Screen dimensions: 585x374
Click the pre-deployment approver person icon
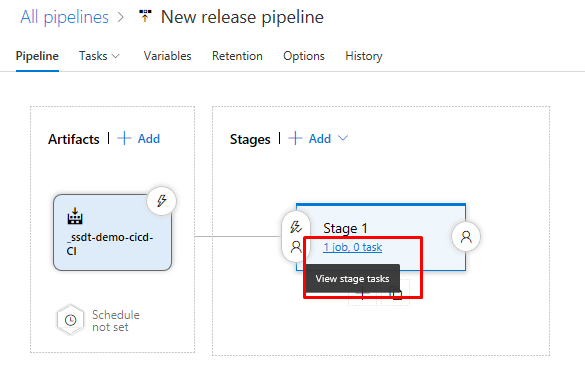[296, 247]
